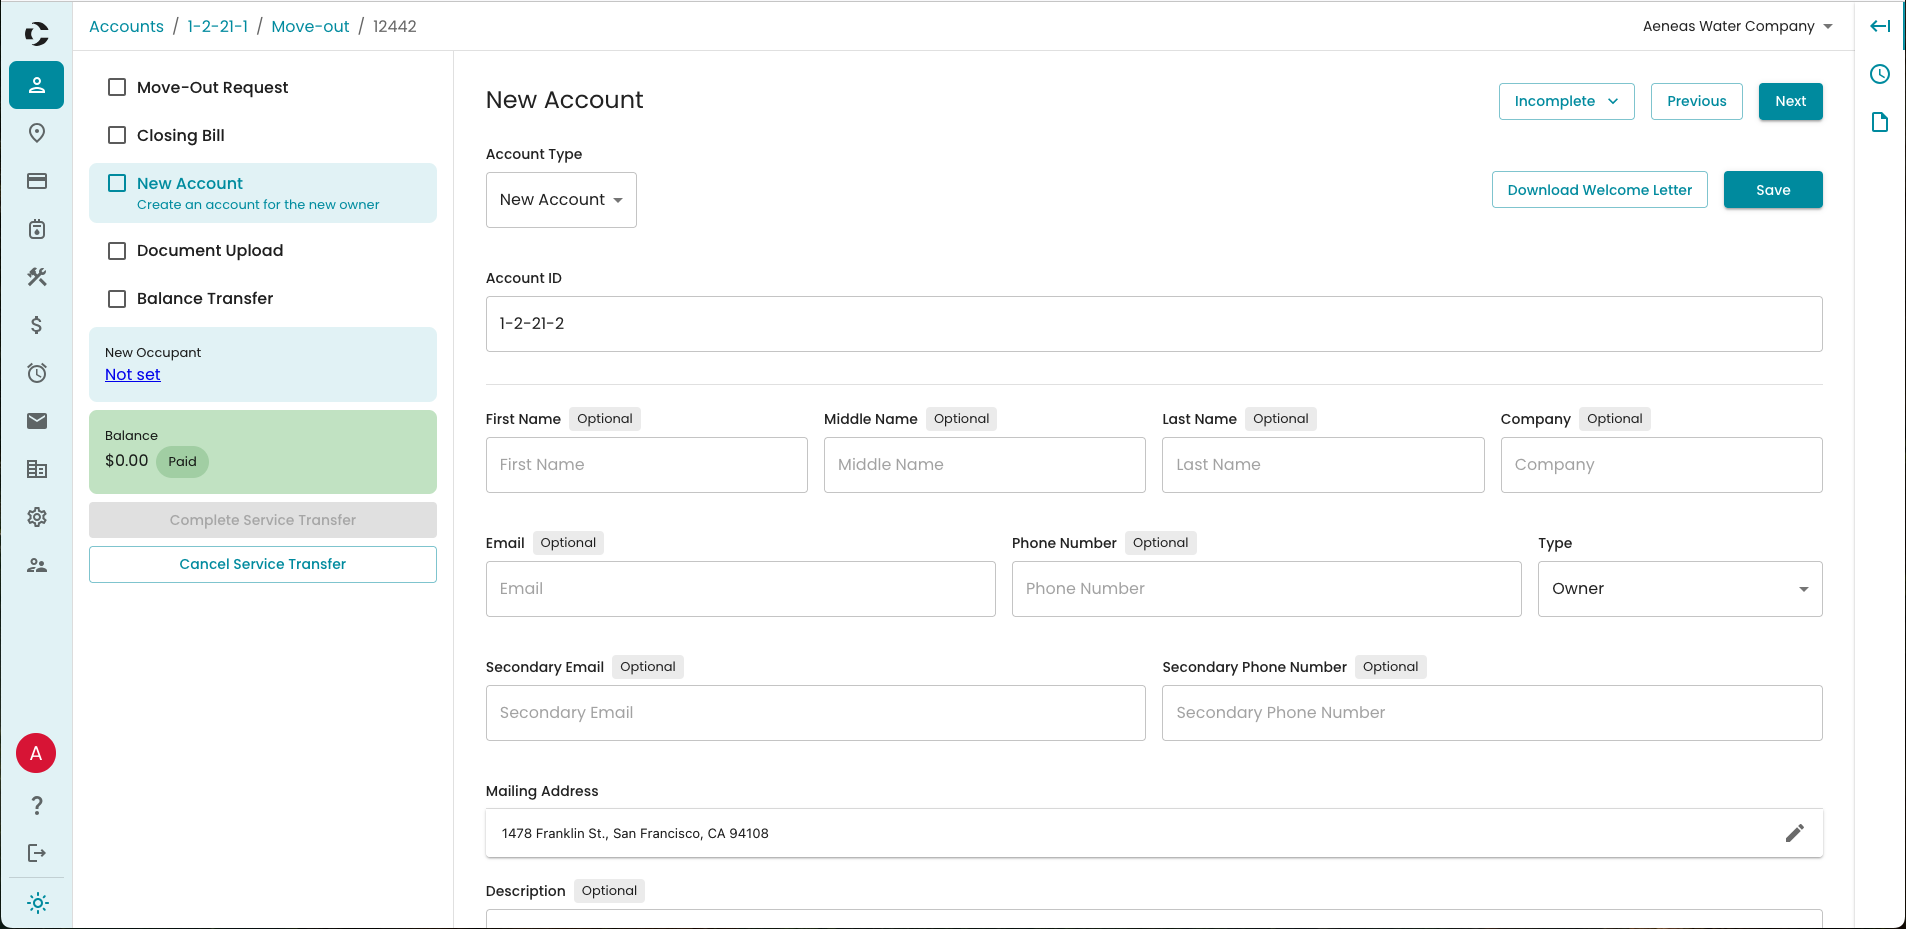The image size is (1906, 929).
Task: Open the history clock icon in right panel
Action: coord(1880,74)
